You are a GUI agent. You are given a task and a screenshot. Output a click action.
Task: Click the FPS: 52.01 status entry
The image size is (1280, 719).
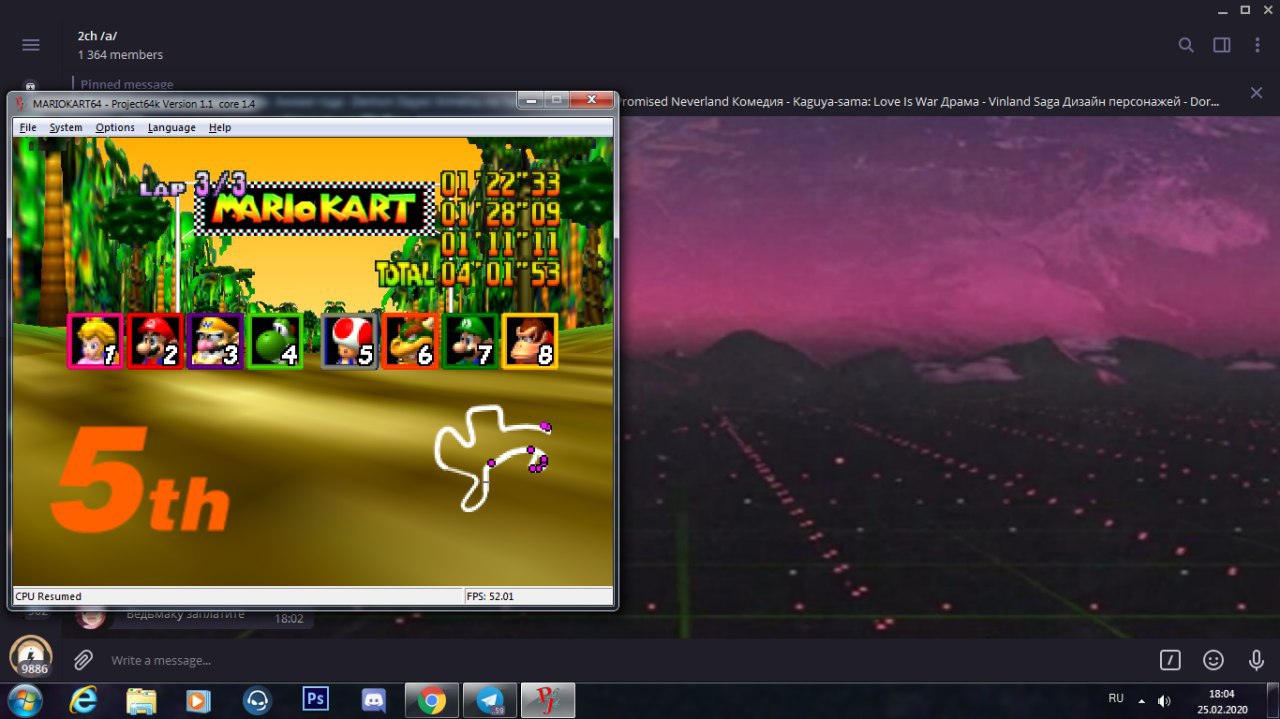click(x=490, y=596)
